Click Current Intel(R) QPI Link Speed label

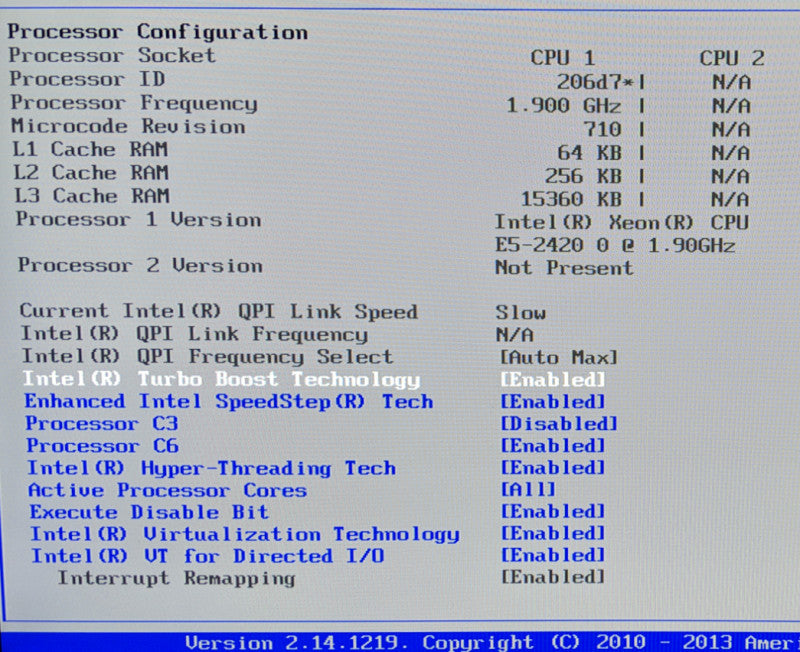tap(219, 312)
